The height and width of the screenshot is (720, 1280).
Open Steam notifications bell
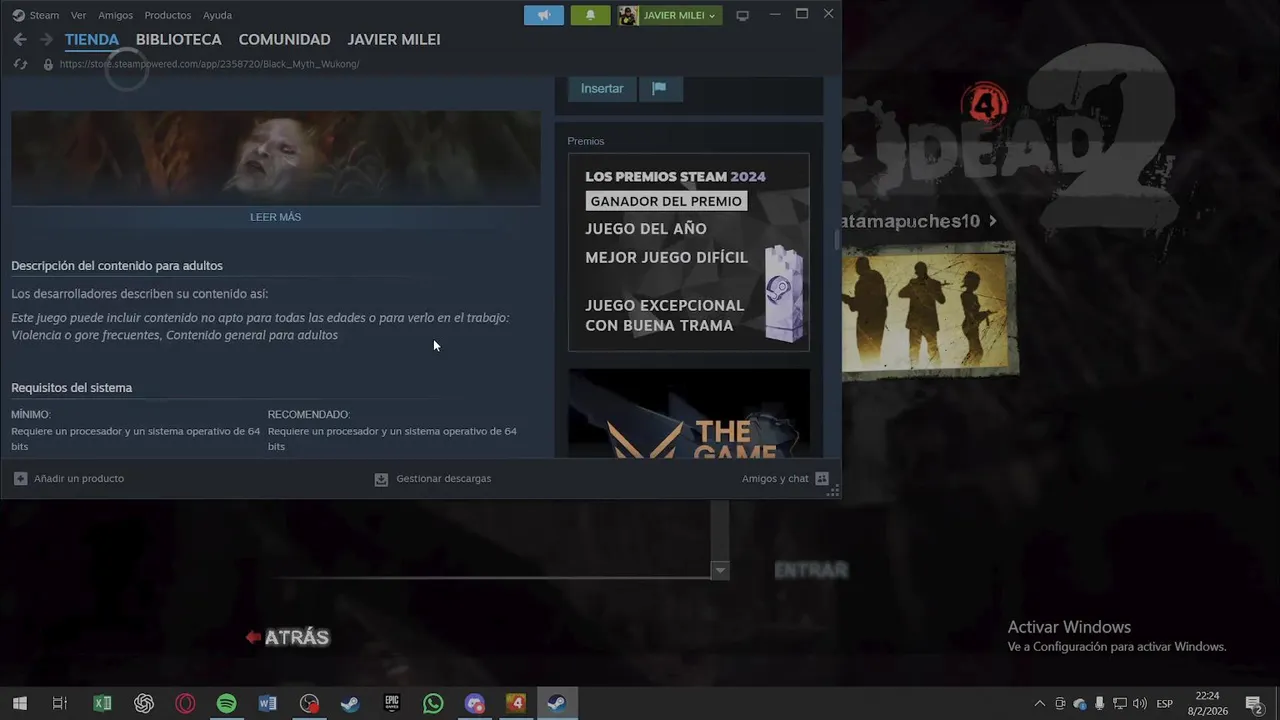tap(590, 15)
